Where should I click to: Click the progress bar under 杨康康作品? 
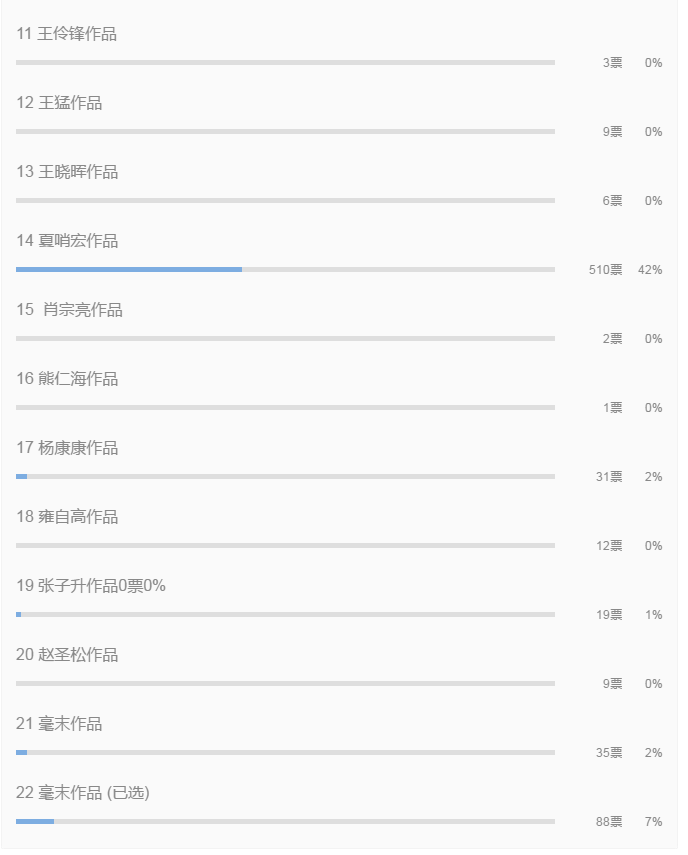coord(285,477)
